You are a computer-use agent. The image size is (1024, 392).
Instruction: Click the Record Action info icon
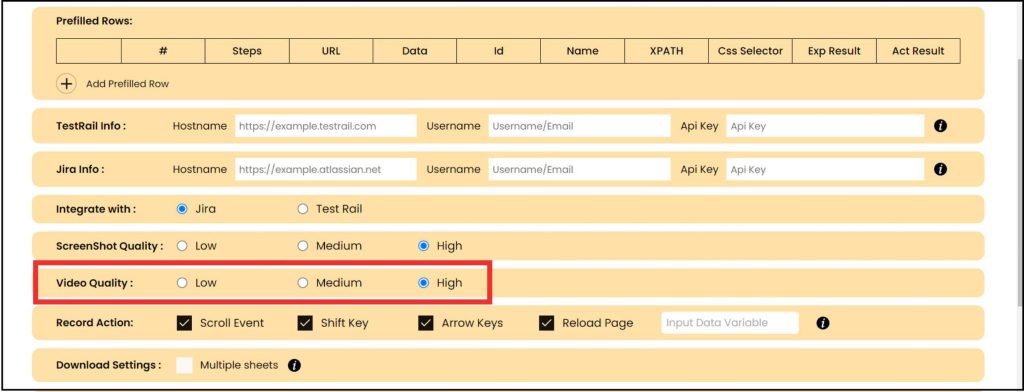coord(823,323)
